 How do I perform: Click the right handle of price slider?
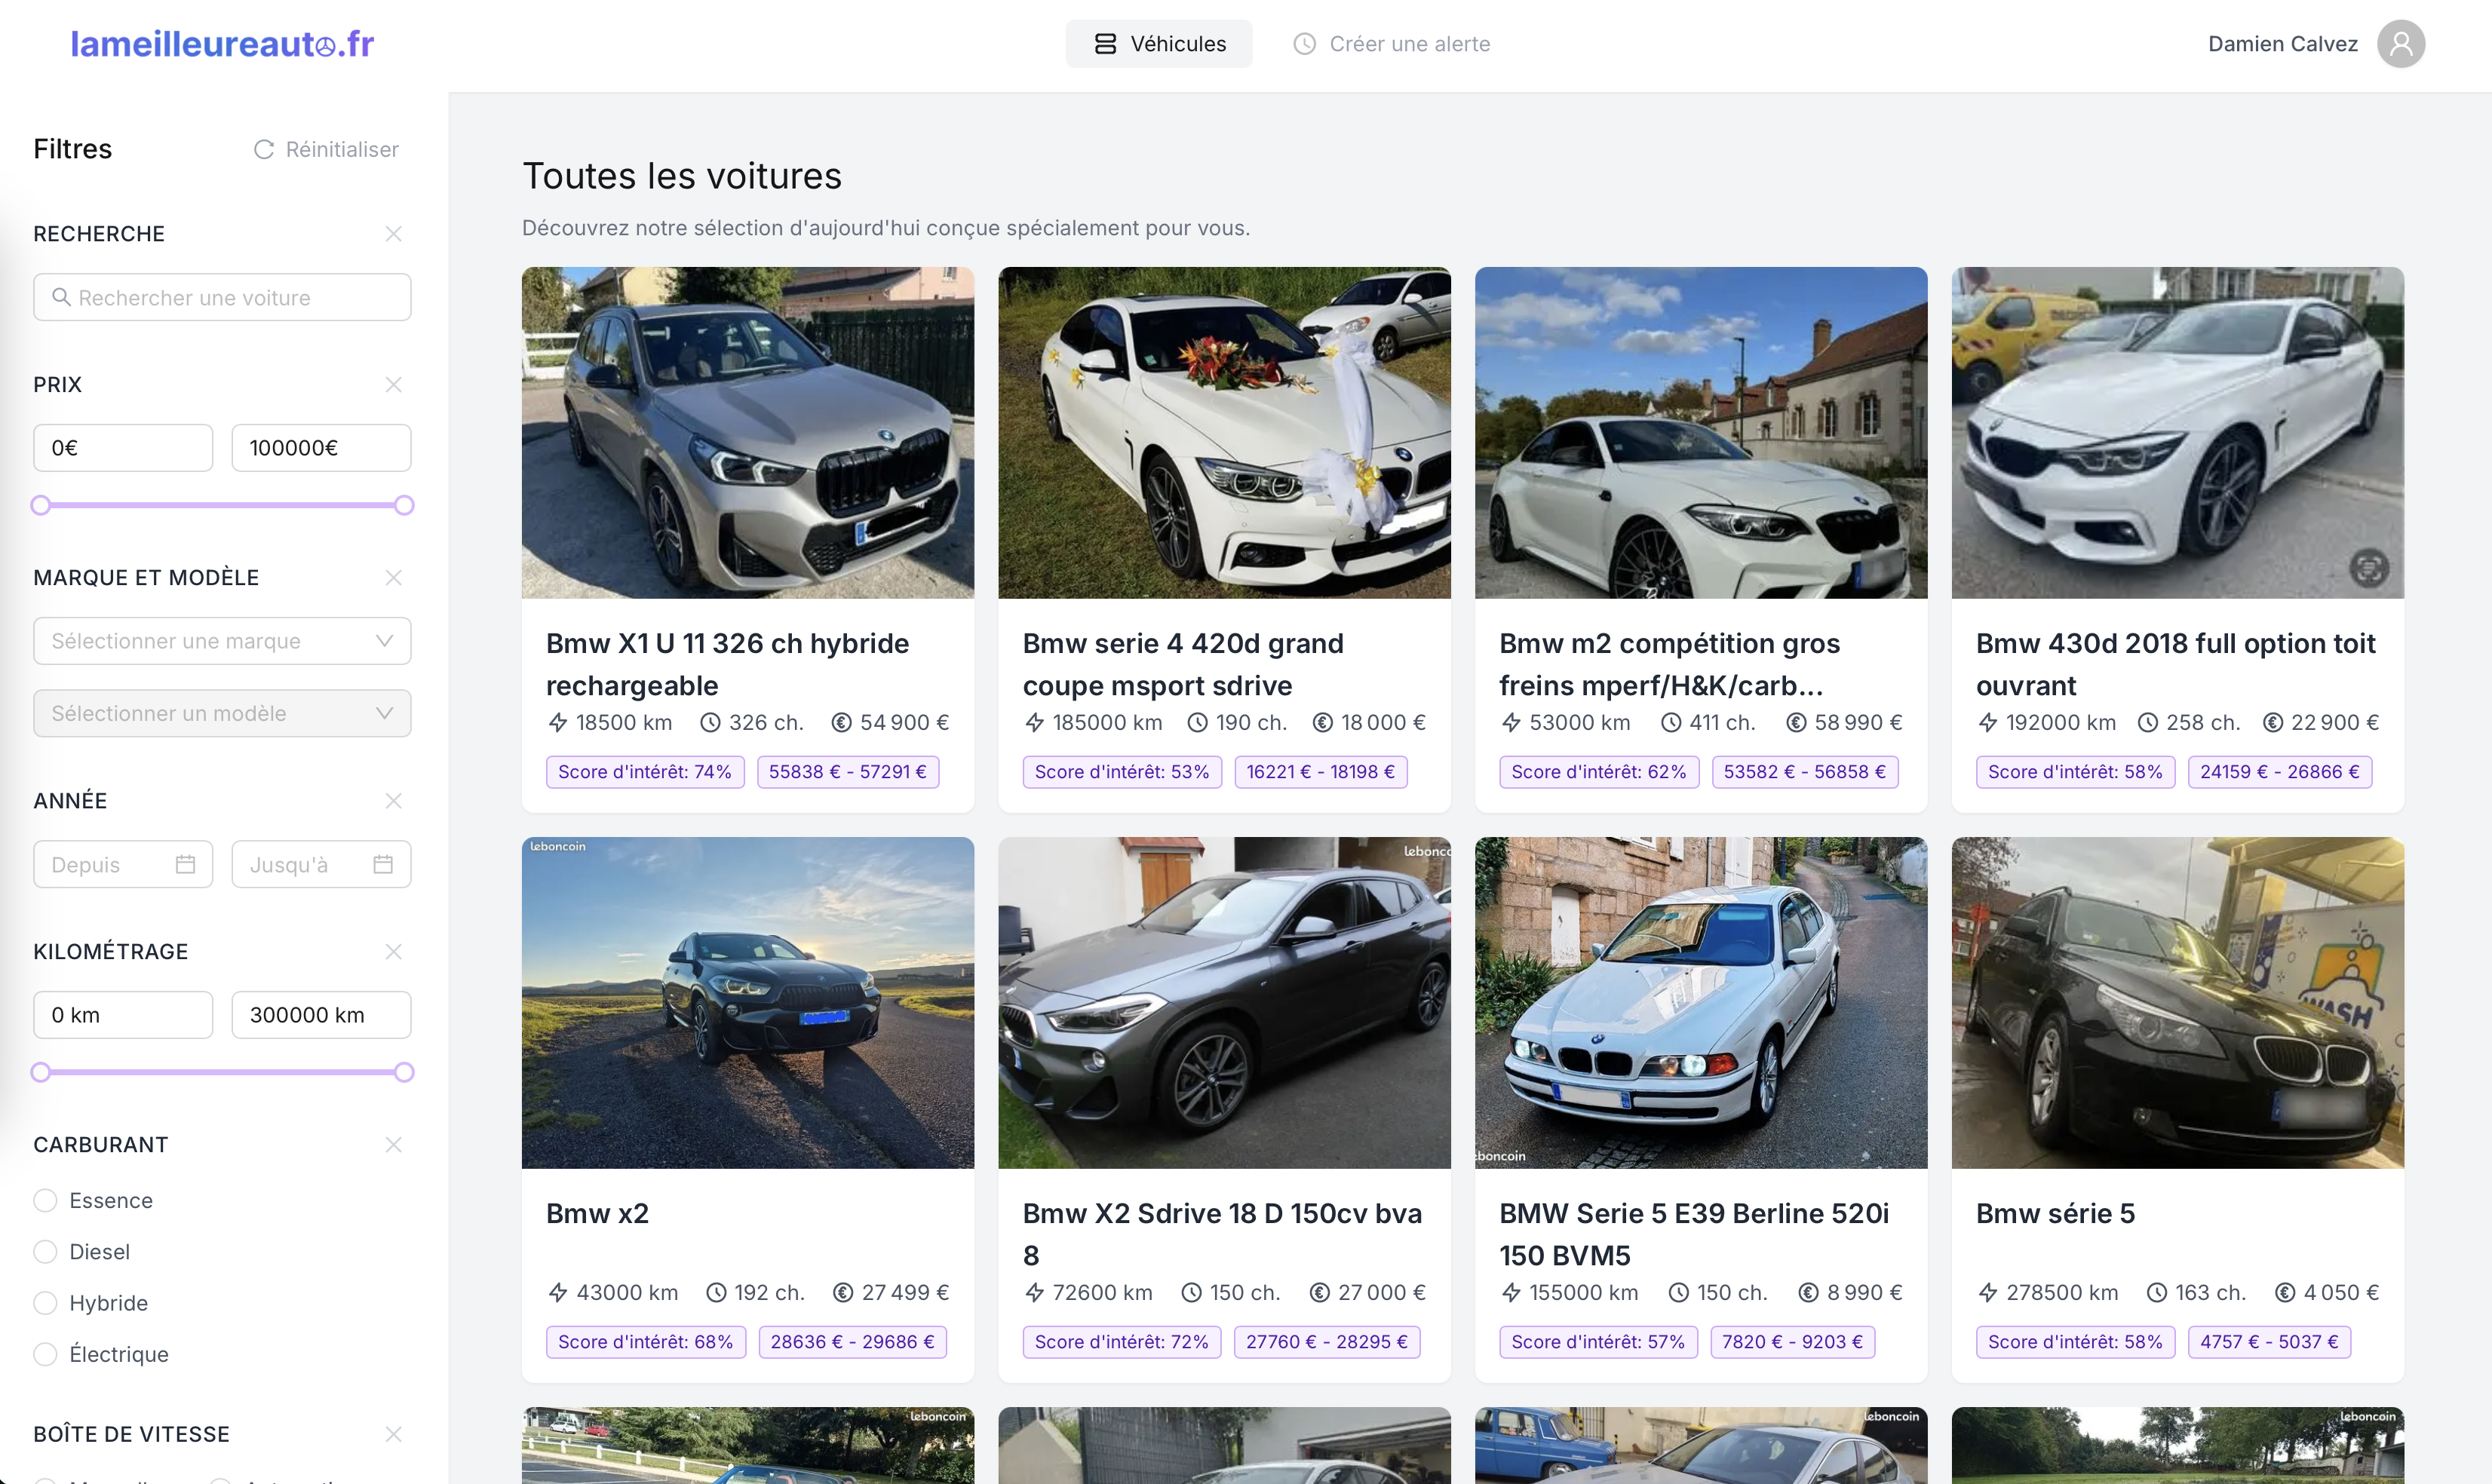[x=404, y=505]
